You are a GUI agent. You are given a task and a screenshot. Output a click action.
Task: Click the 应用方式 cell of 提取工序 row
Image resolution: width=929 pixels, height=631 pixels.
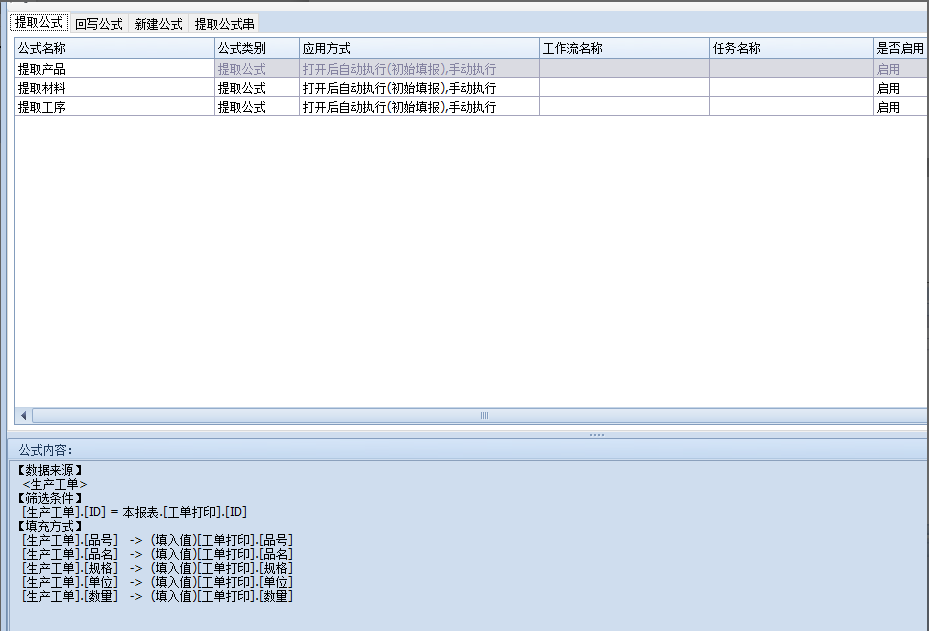click(x=400, y=107)
